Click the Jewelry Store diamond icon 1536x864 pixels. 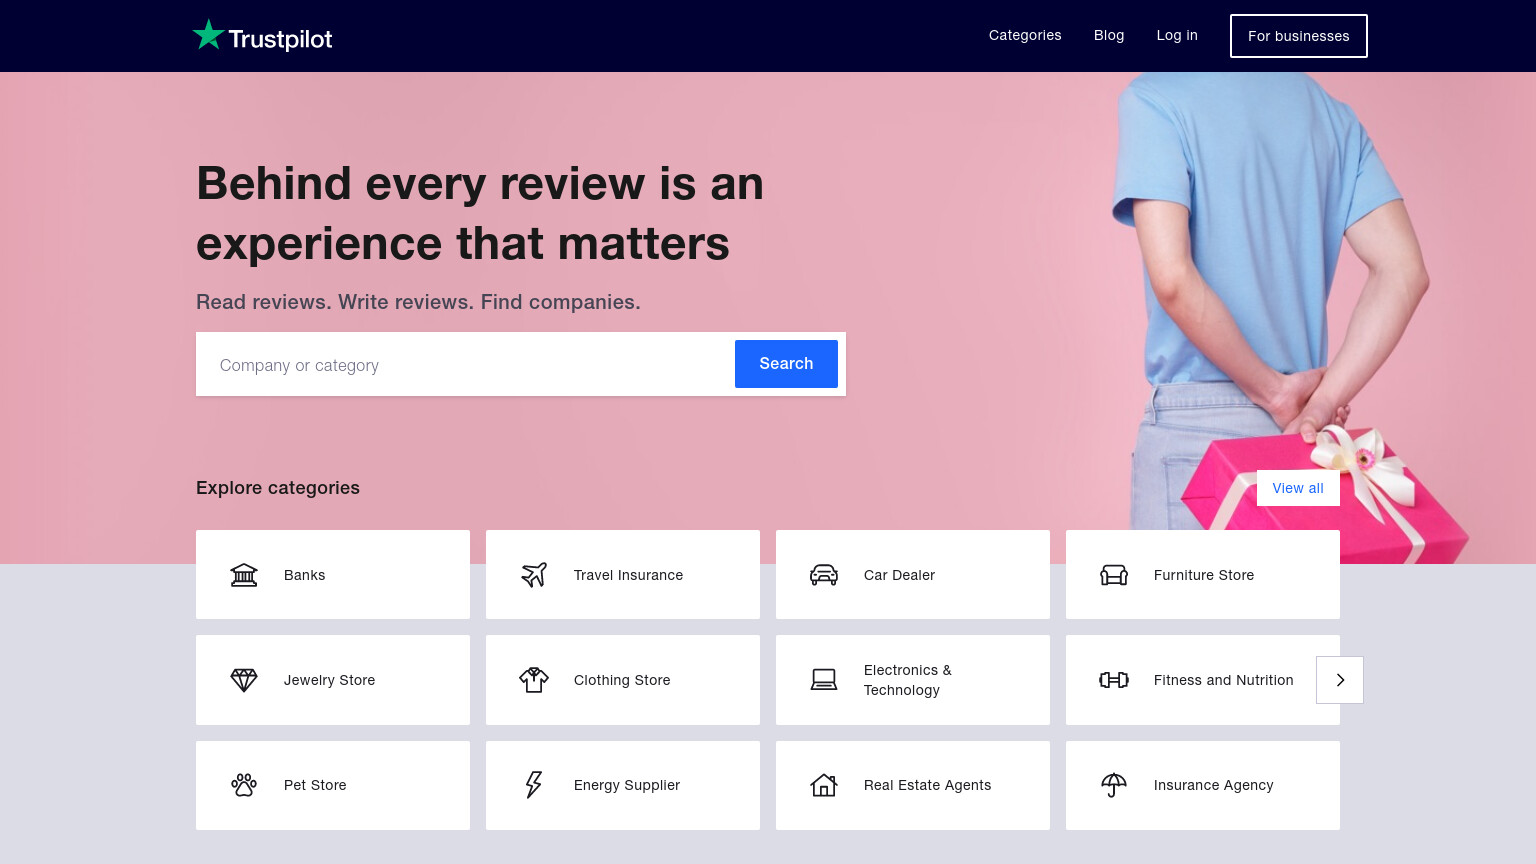click(x=244, y=680)
